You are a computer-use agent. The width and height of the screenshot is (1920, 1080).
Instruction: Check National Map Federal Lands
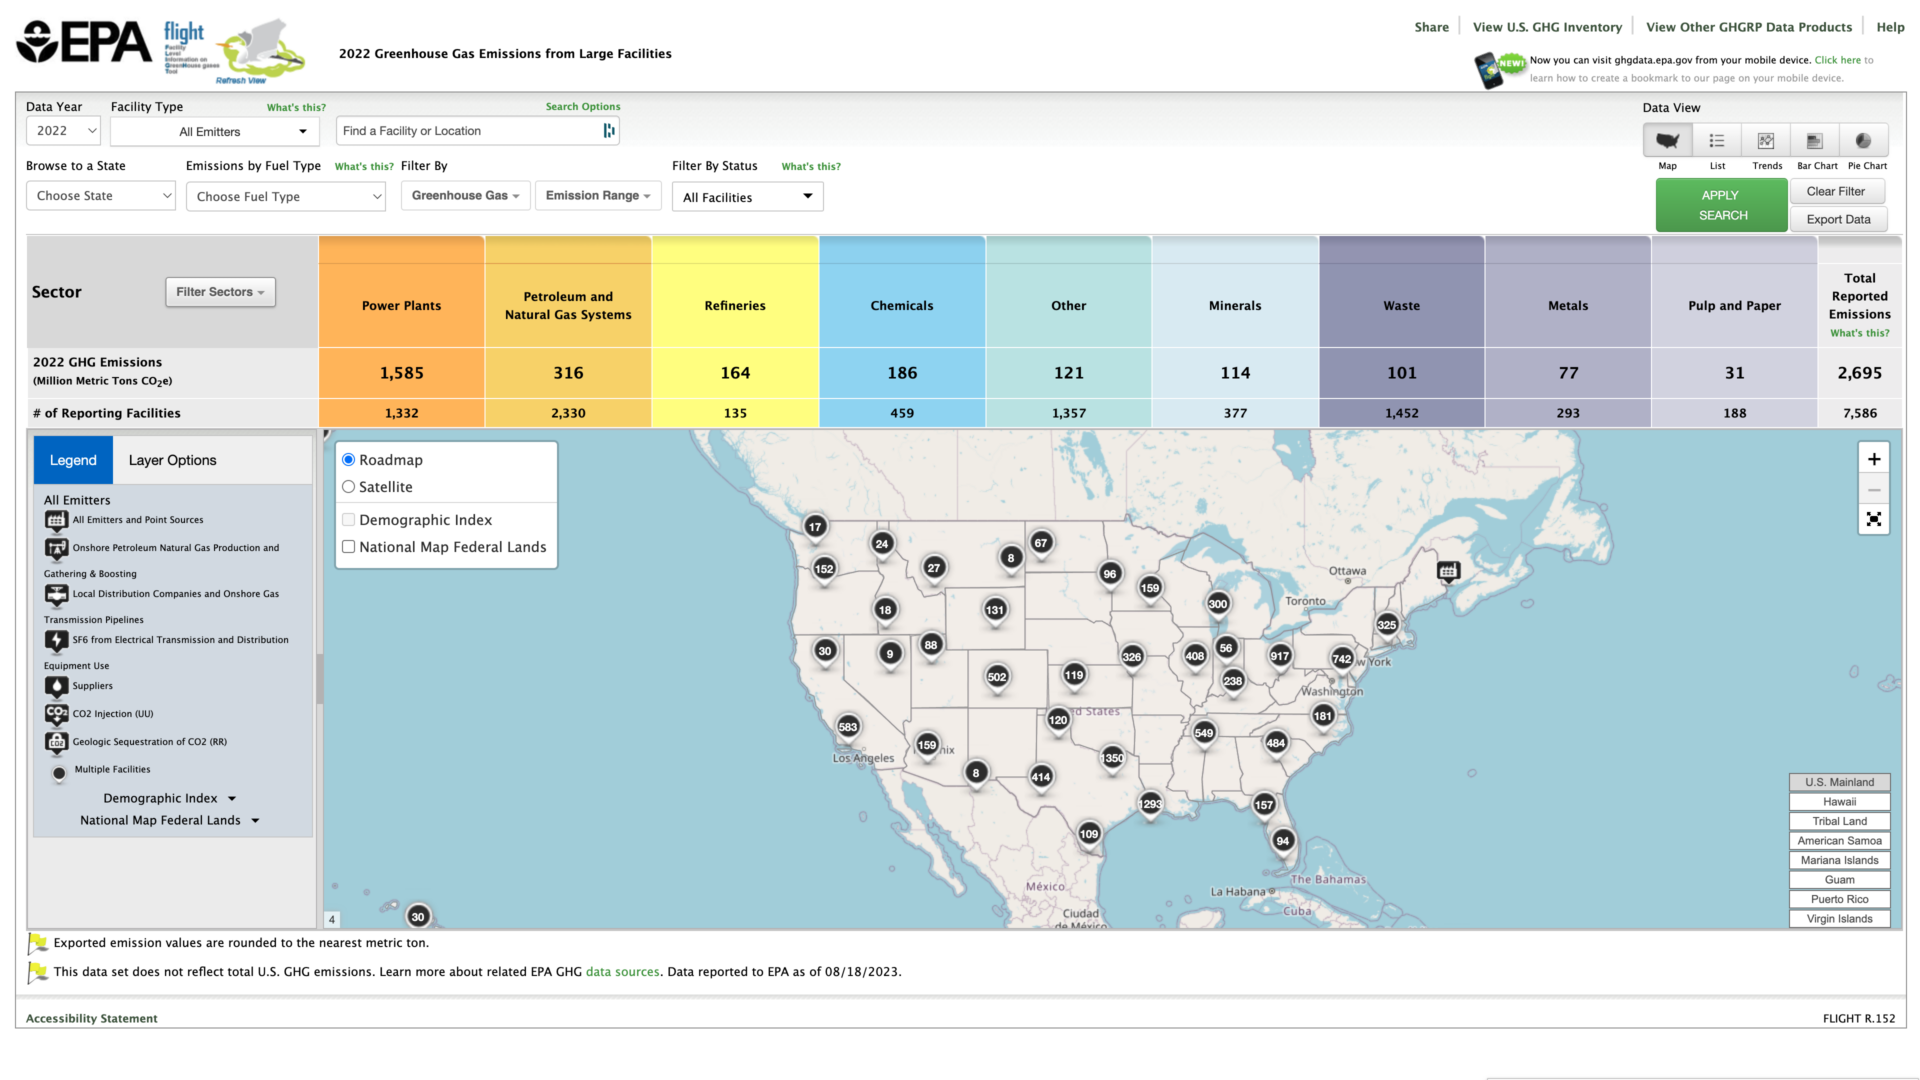(348, 546)
